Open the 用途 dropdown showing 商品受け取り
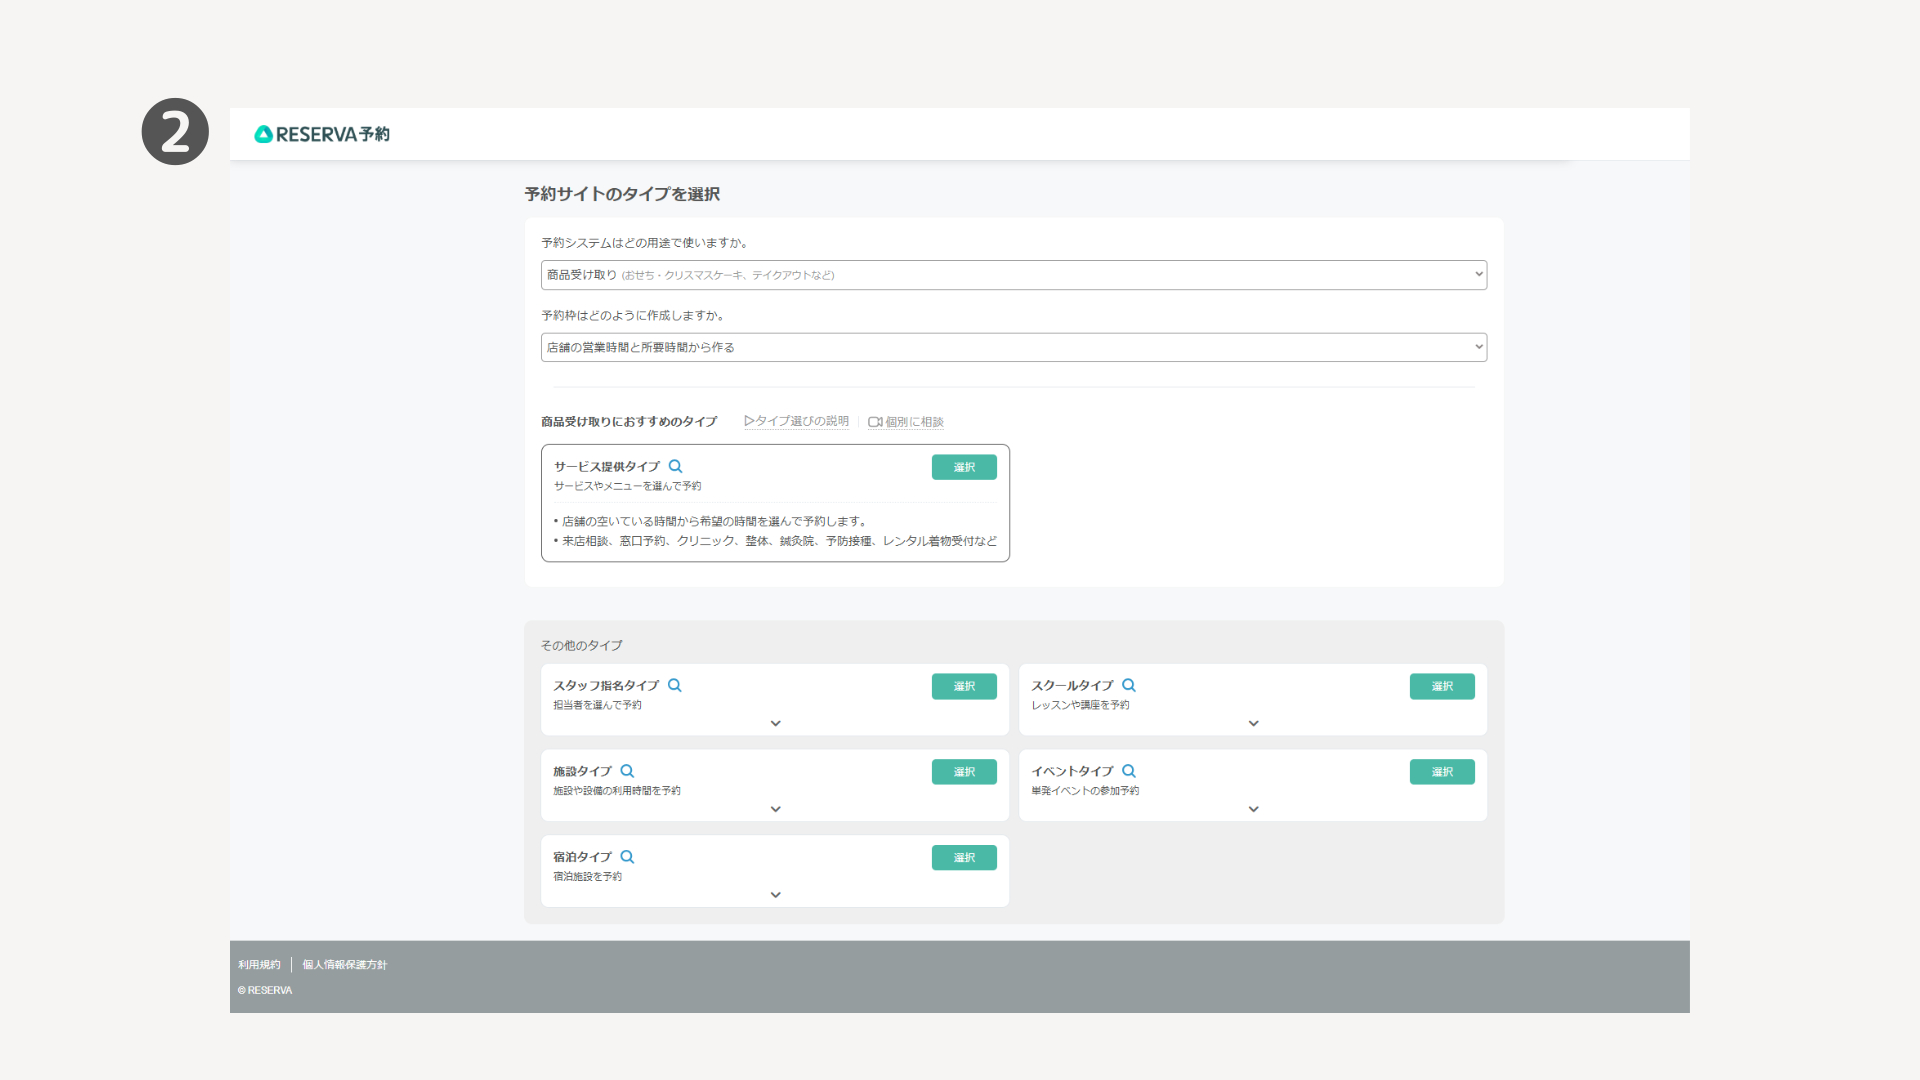Image resolution: width=1920 pixels, height=1080 pixels. [1014, 275]
